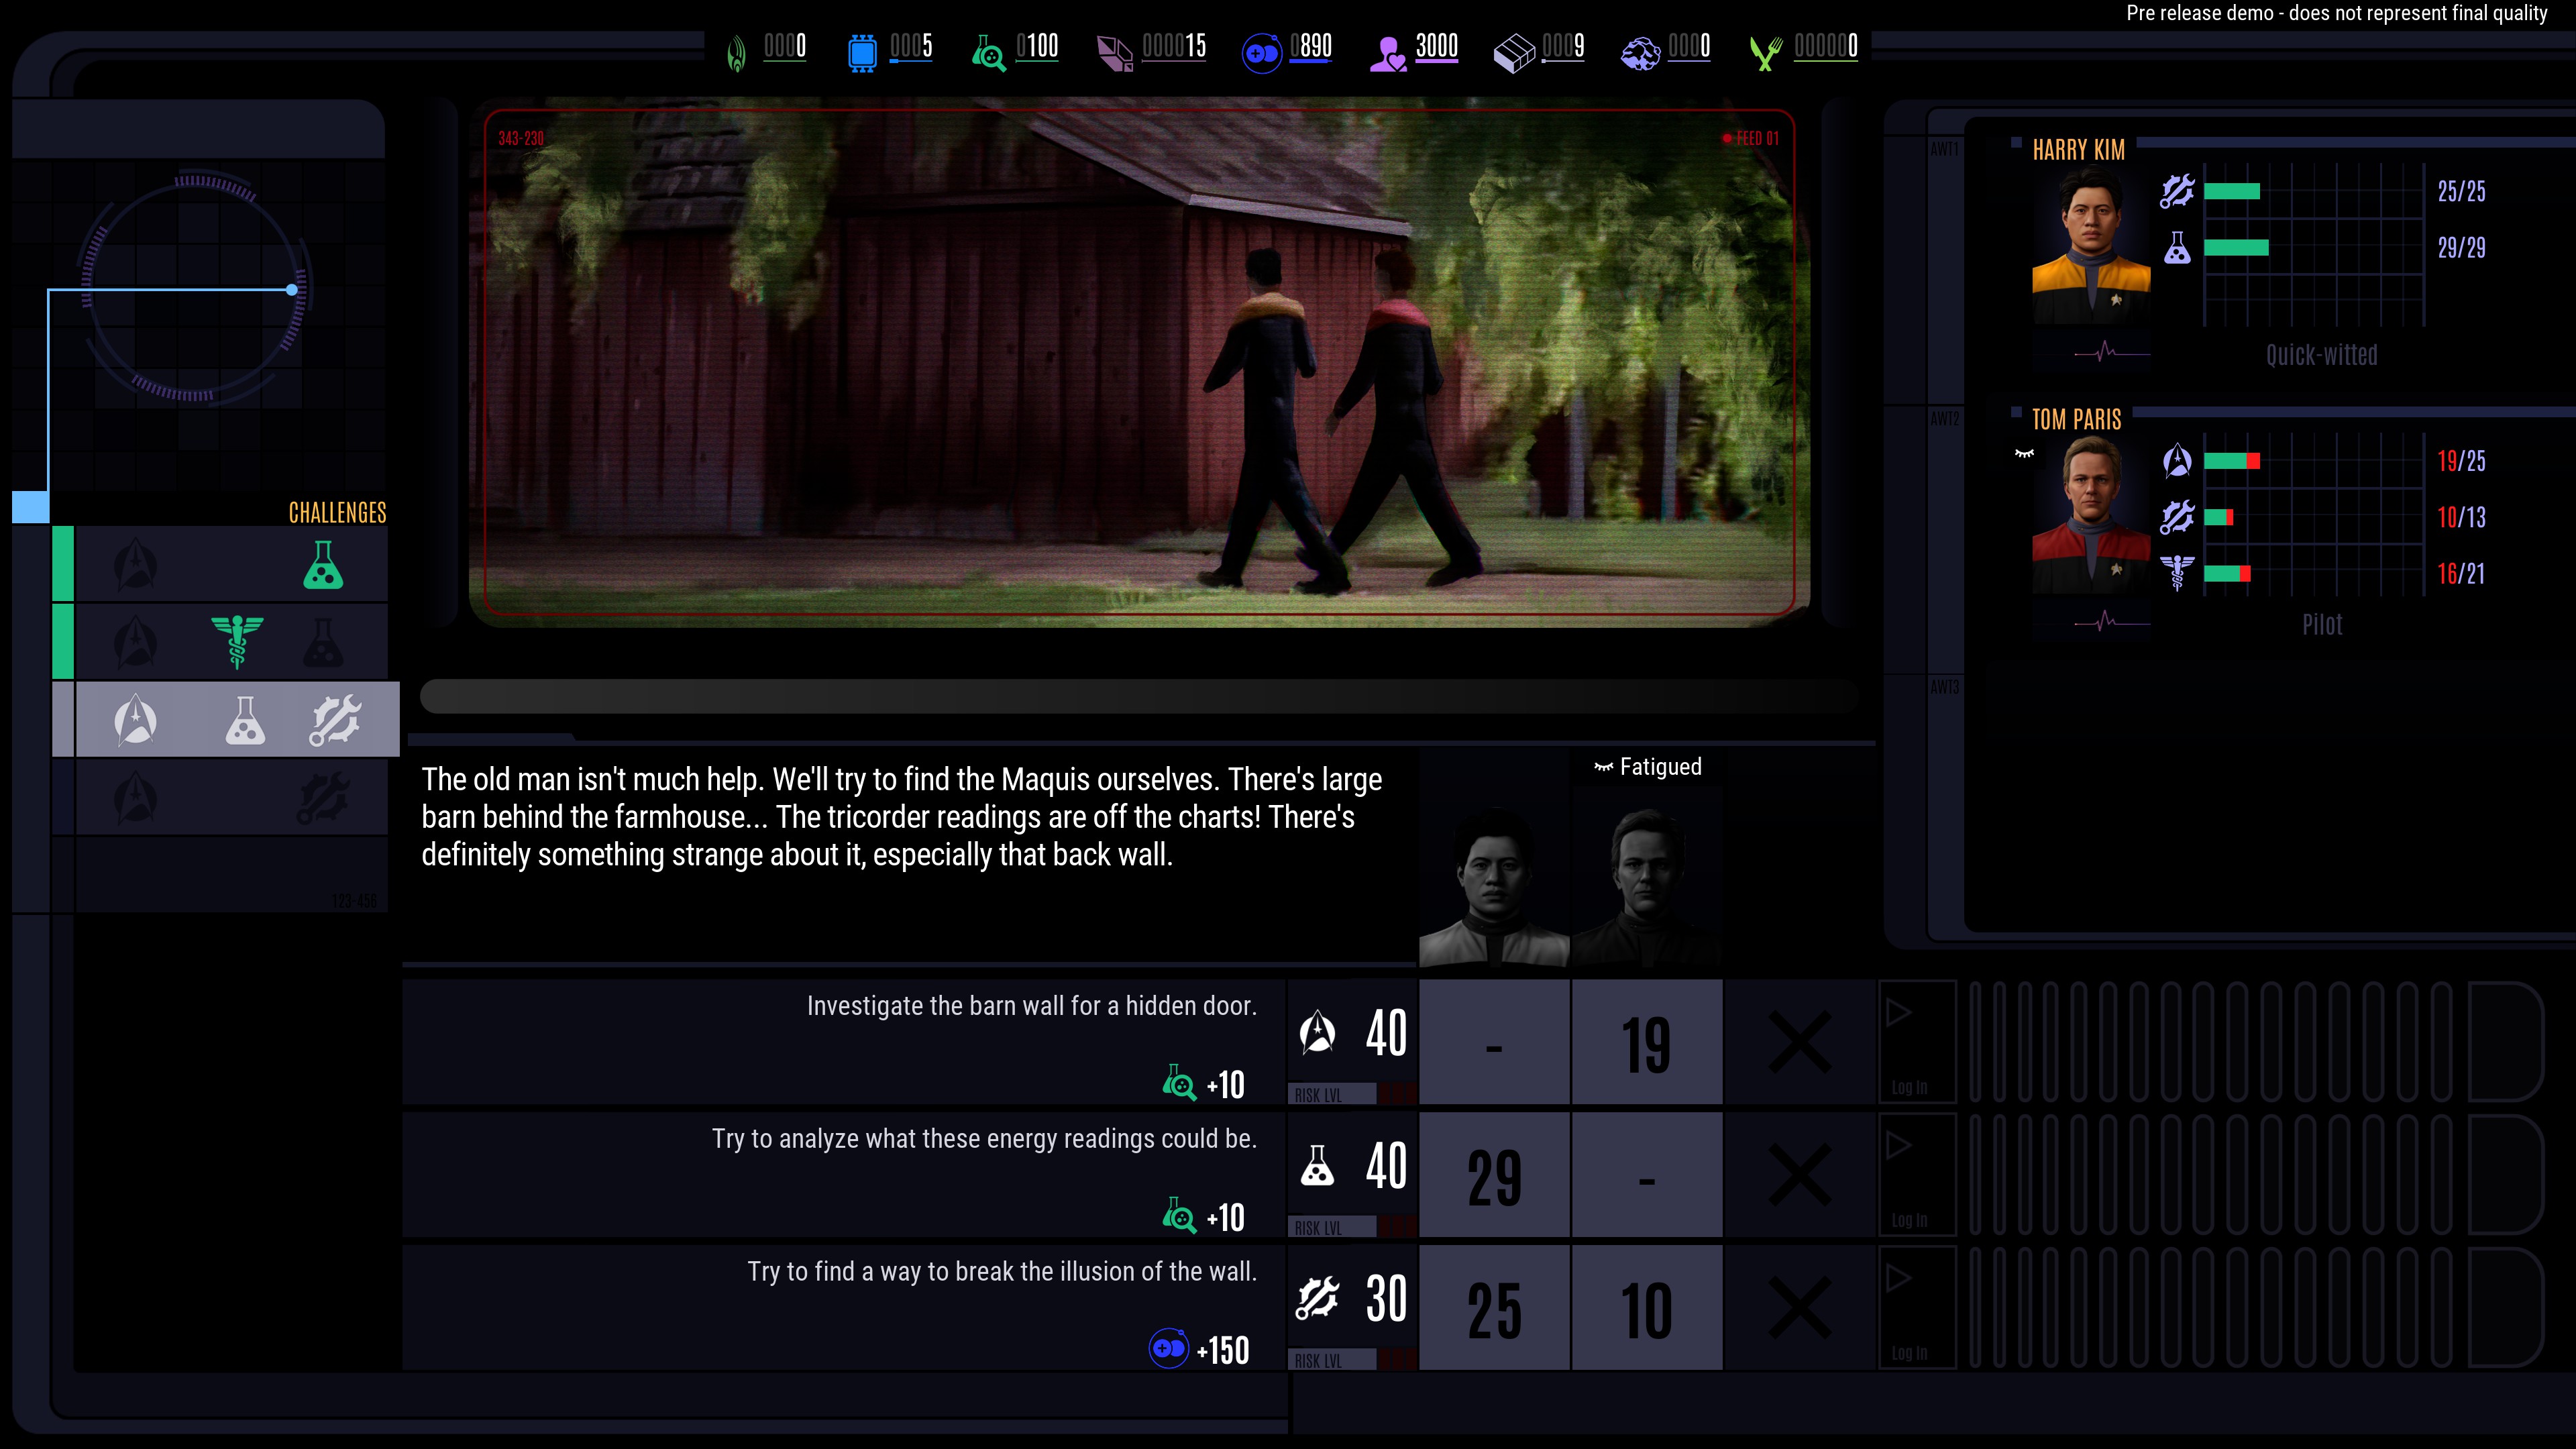Click the green medical caduceus challenge icon
2576x1449 pixels.
pyautogui.click(x=237, y=641)
